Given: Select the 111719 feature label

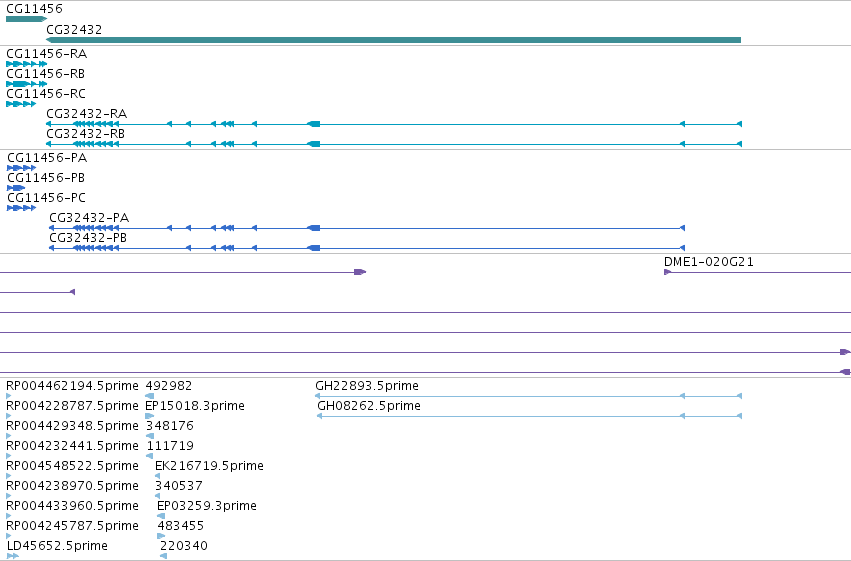Looking at the screenshot, I should [170, 446].
